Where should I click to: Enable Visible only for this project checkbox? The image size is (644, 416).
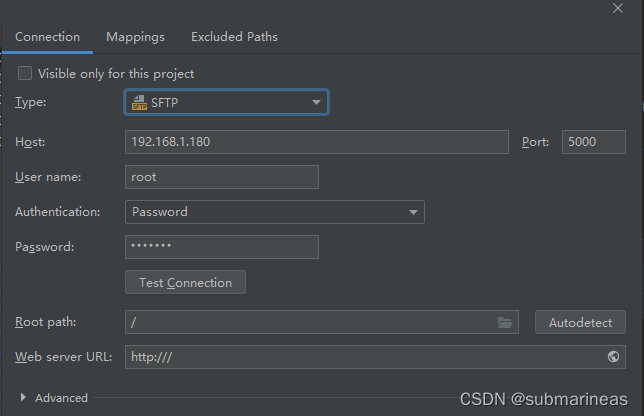pyautogui.click(x=25, y=74)
